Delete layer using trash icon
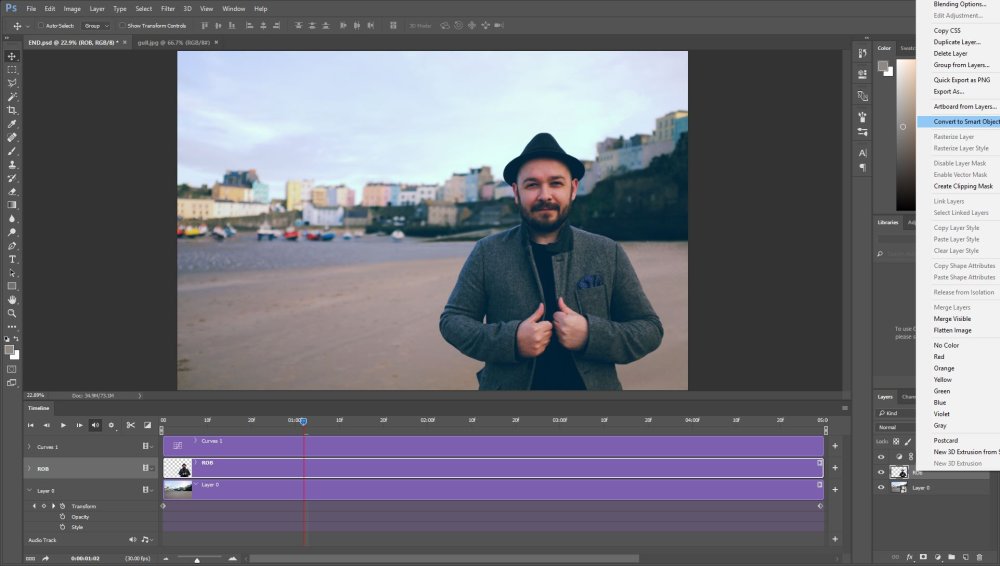This screenshot has height=566, width=1000. tap(980, 557)
